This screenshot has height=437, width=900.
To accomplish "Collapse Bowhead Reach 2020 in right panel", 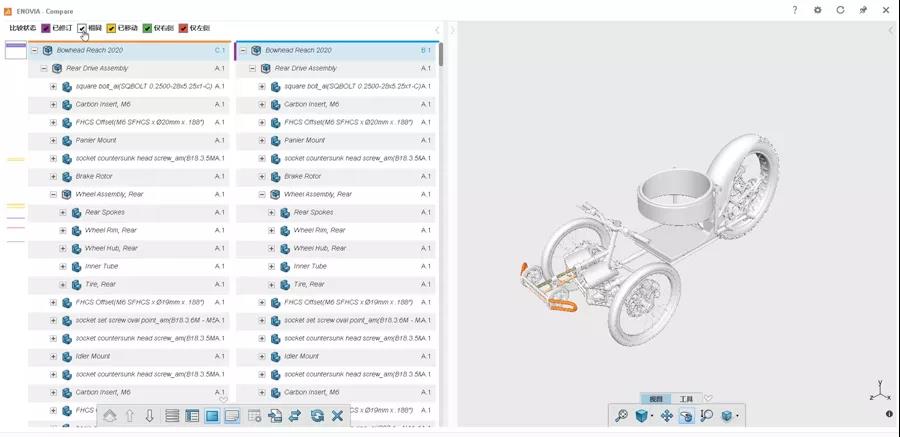I will [243, 51].
